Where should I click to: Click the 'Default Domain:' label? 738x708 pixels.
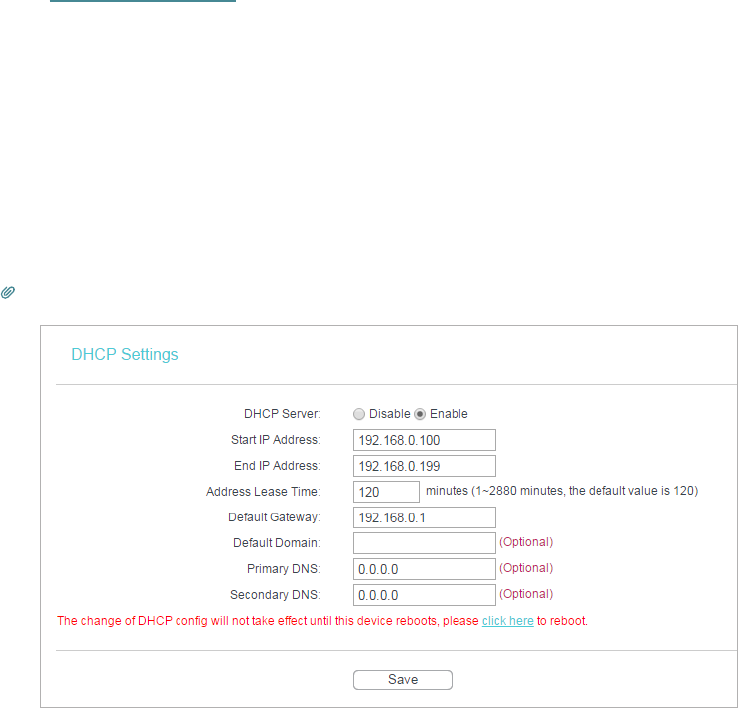277,543
